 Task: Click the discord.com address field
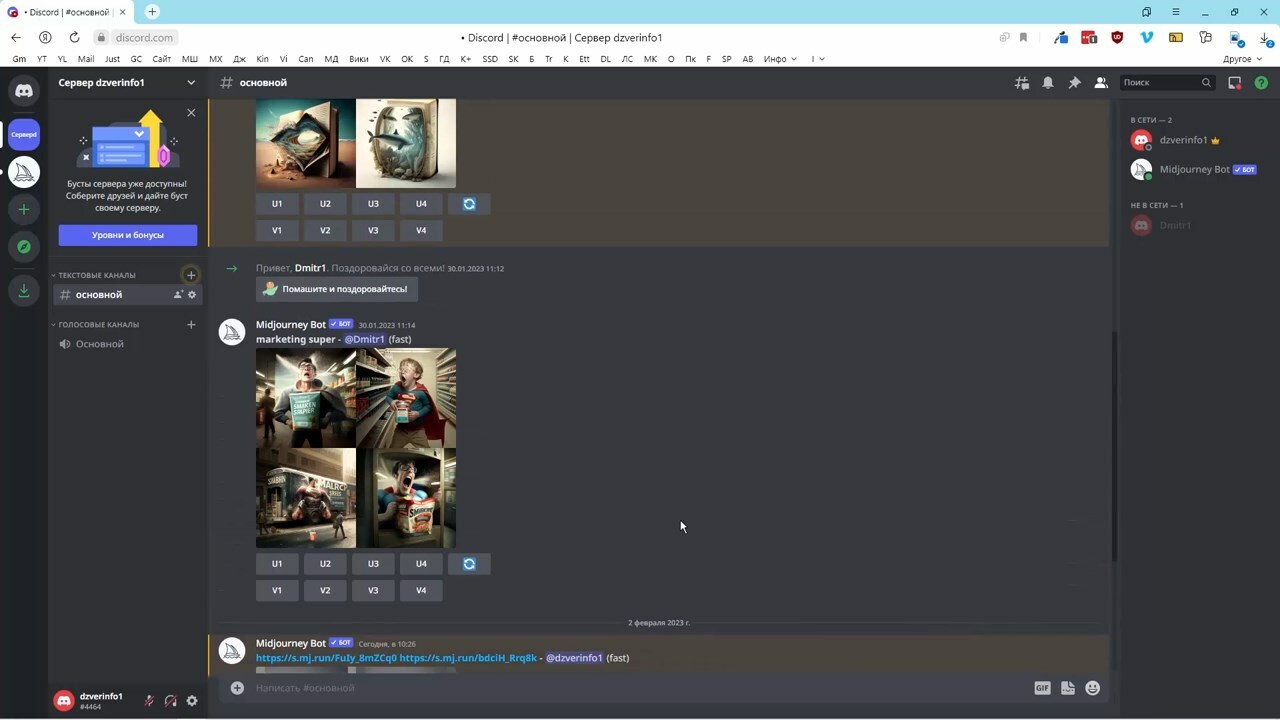(144, 37)
